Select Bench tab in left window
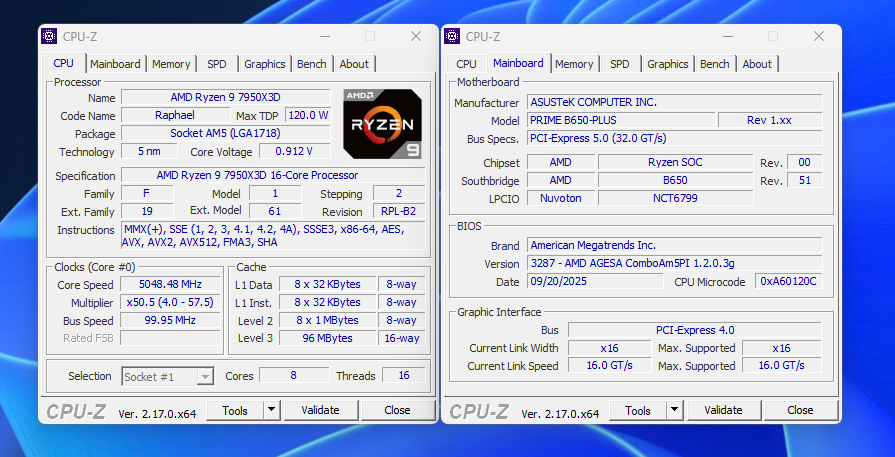The image size is (895, 457). coord(312,64)
